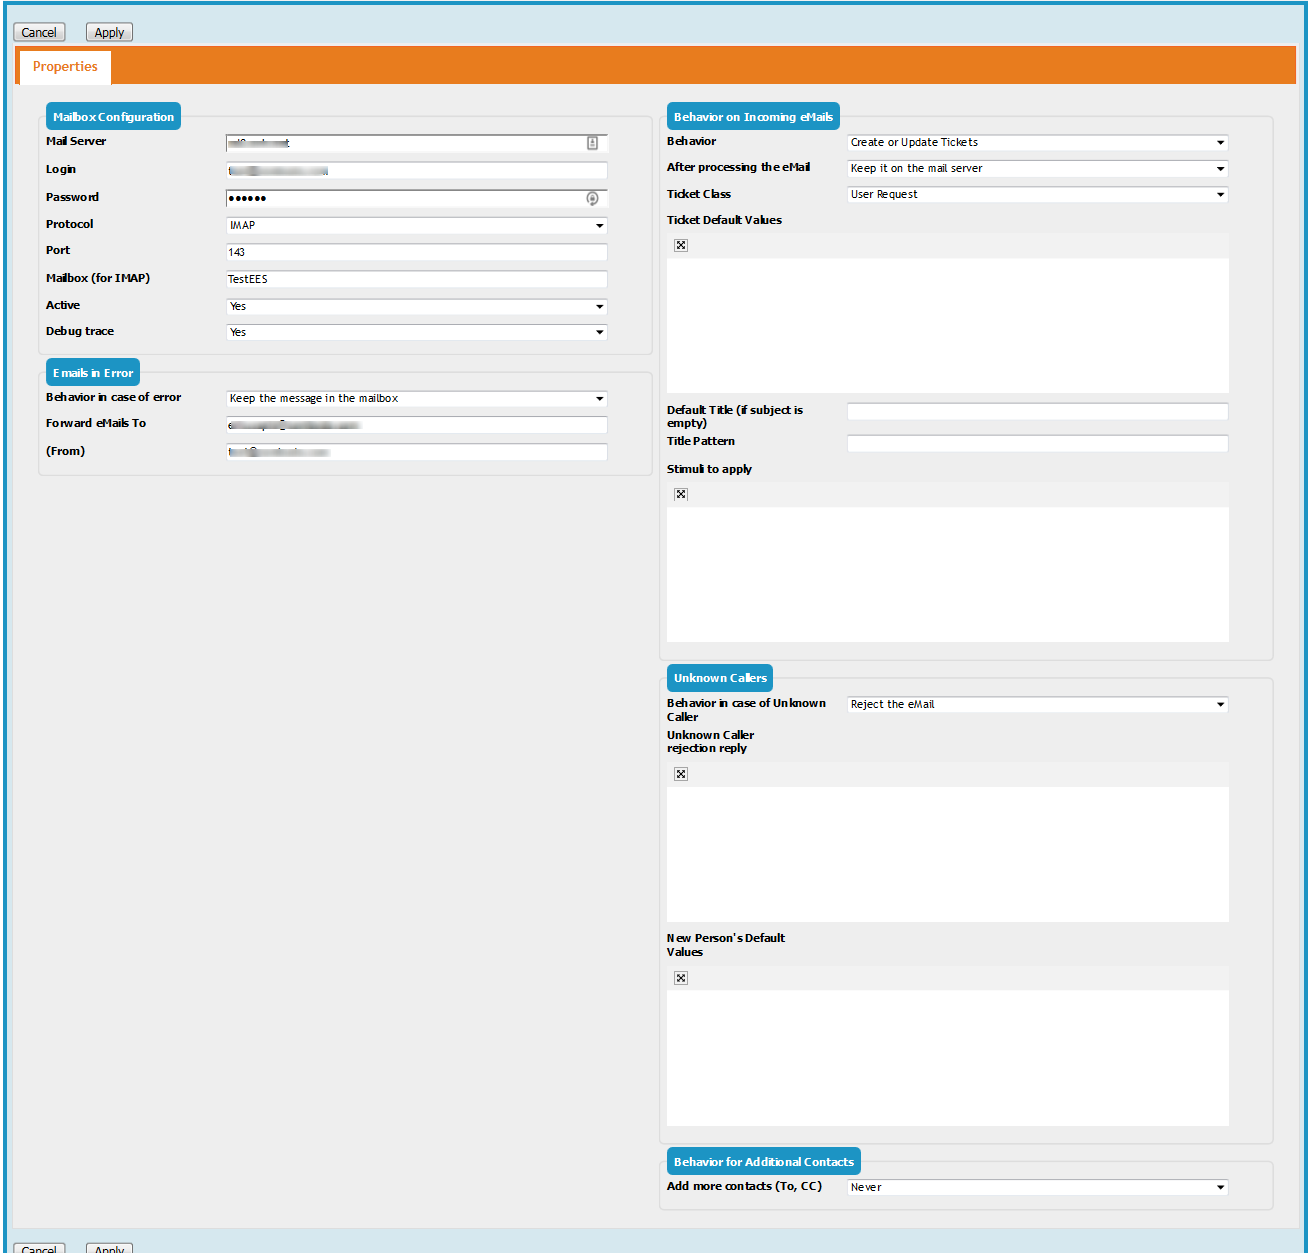Open the Active dropdown
1308x1253 pixels.
pos(416,307)
